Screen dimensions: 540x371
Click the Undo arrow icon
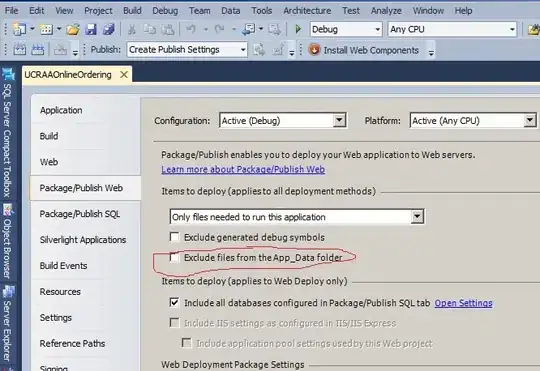tap(191, 30)
